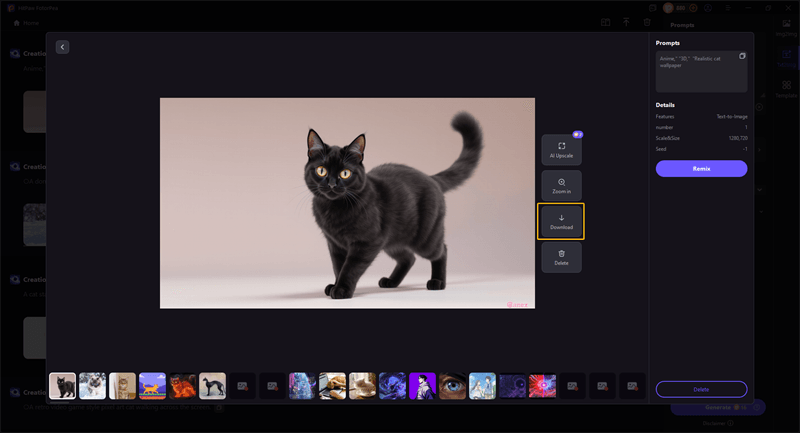Copy the prompt text using copy icon
The image size is (800, 433).
[x=742, y=56]
